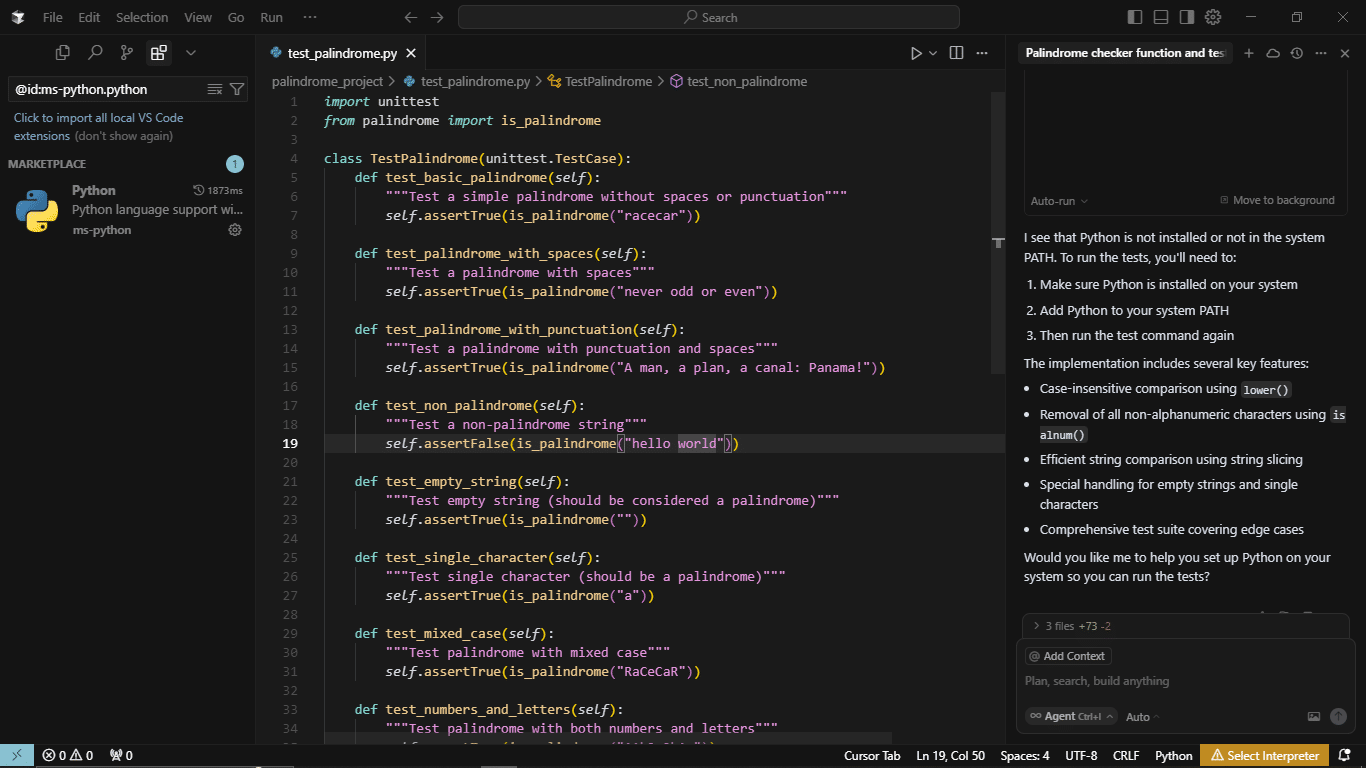The image size is (1366, 768).
Task: Open the Source Control view icon
Action: coord(127,53)
